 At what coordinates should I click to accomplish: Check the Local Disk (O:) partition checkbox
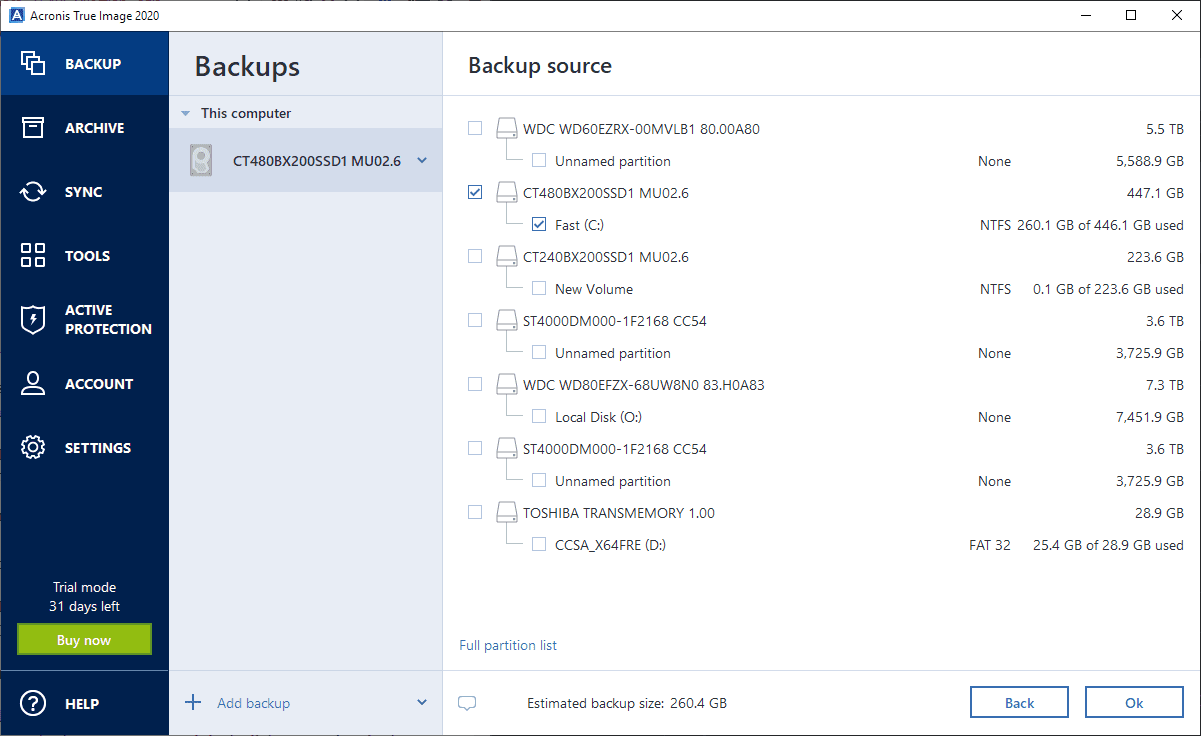(x=539, y=416)
